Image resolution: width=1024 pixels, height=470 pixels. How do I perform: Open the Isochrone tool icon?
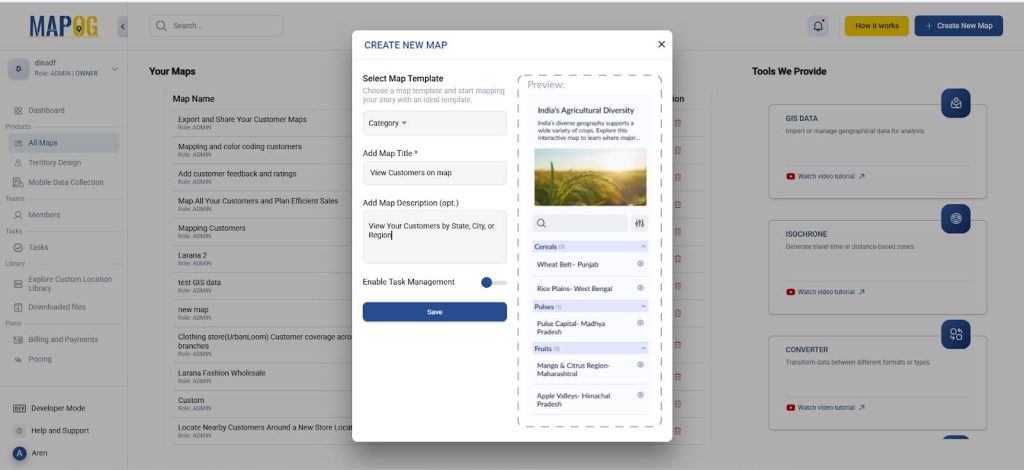pyautogui.click(x=955, y=218)
